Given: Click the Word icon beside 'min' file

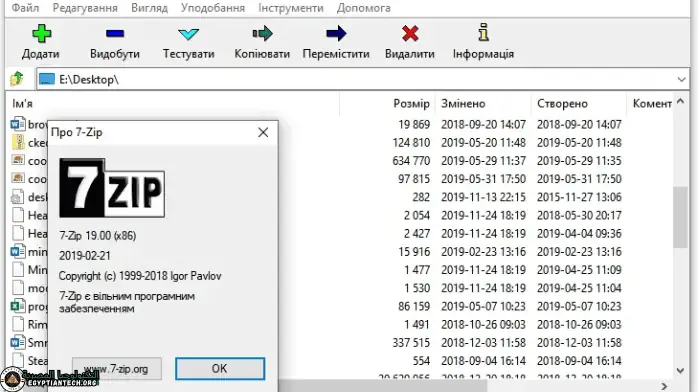Looking at the screenshot, I should pos(18,251).
